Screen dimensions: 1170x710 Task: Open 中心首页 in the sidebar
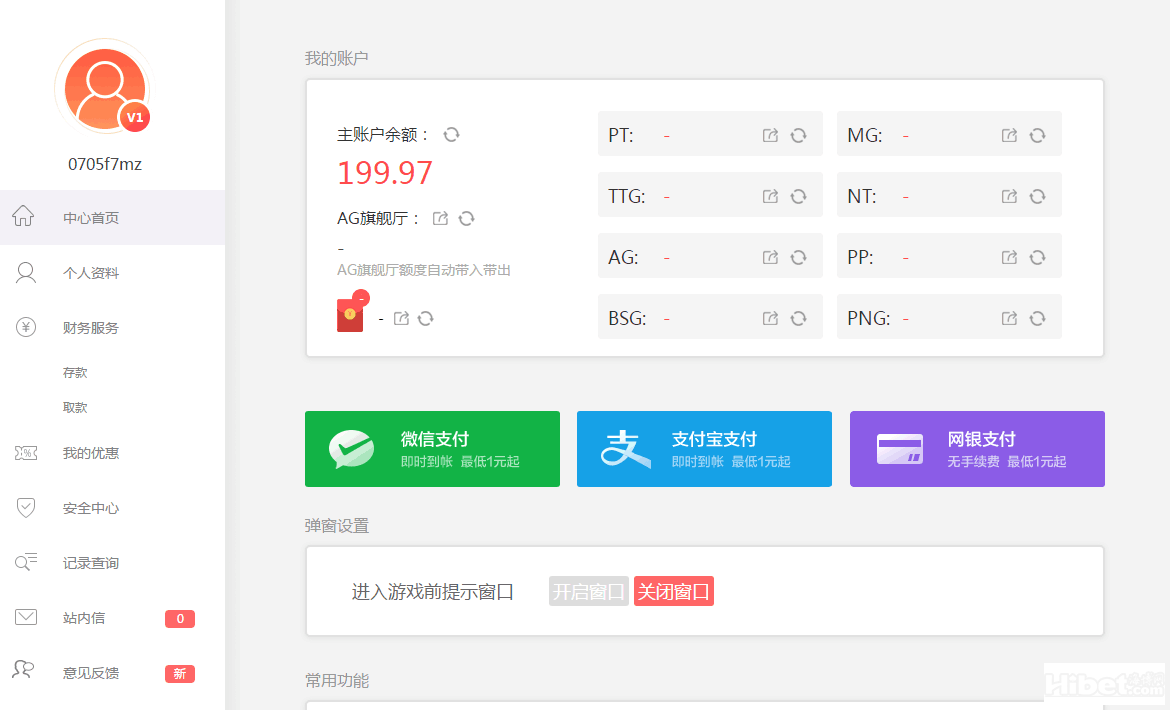90,218
